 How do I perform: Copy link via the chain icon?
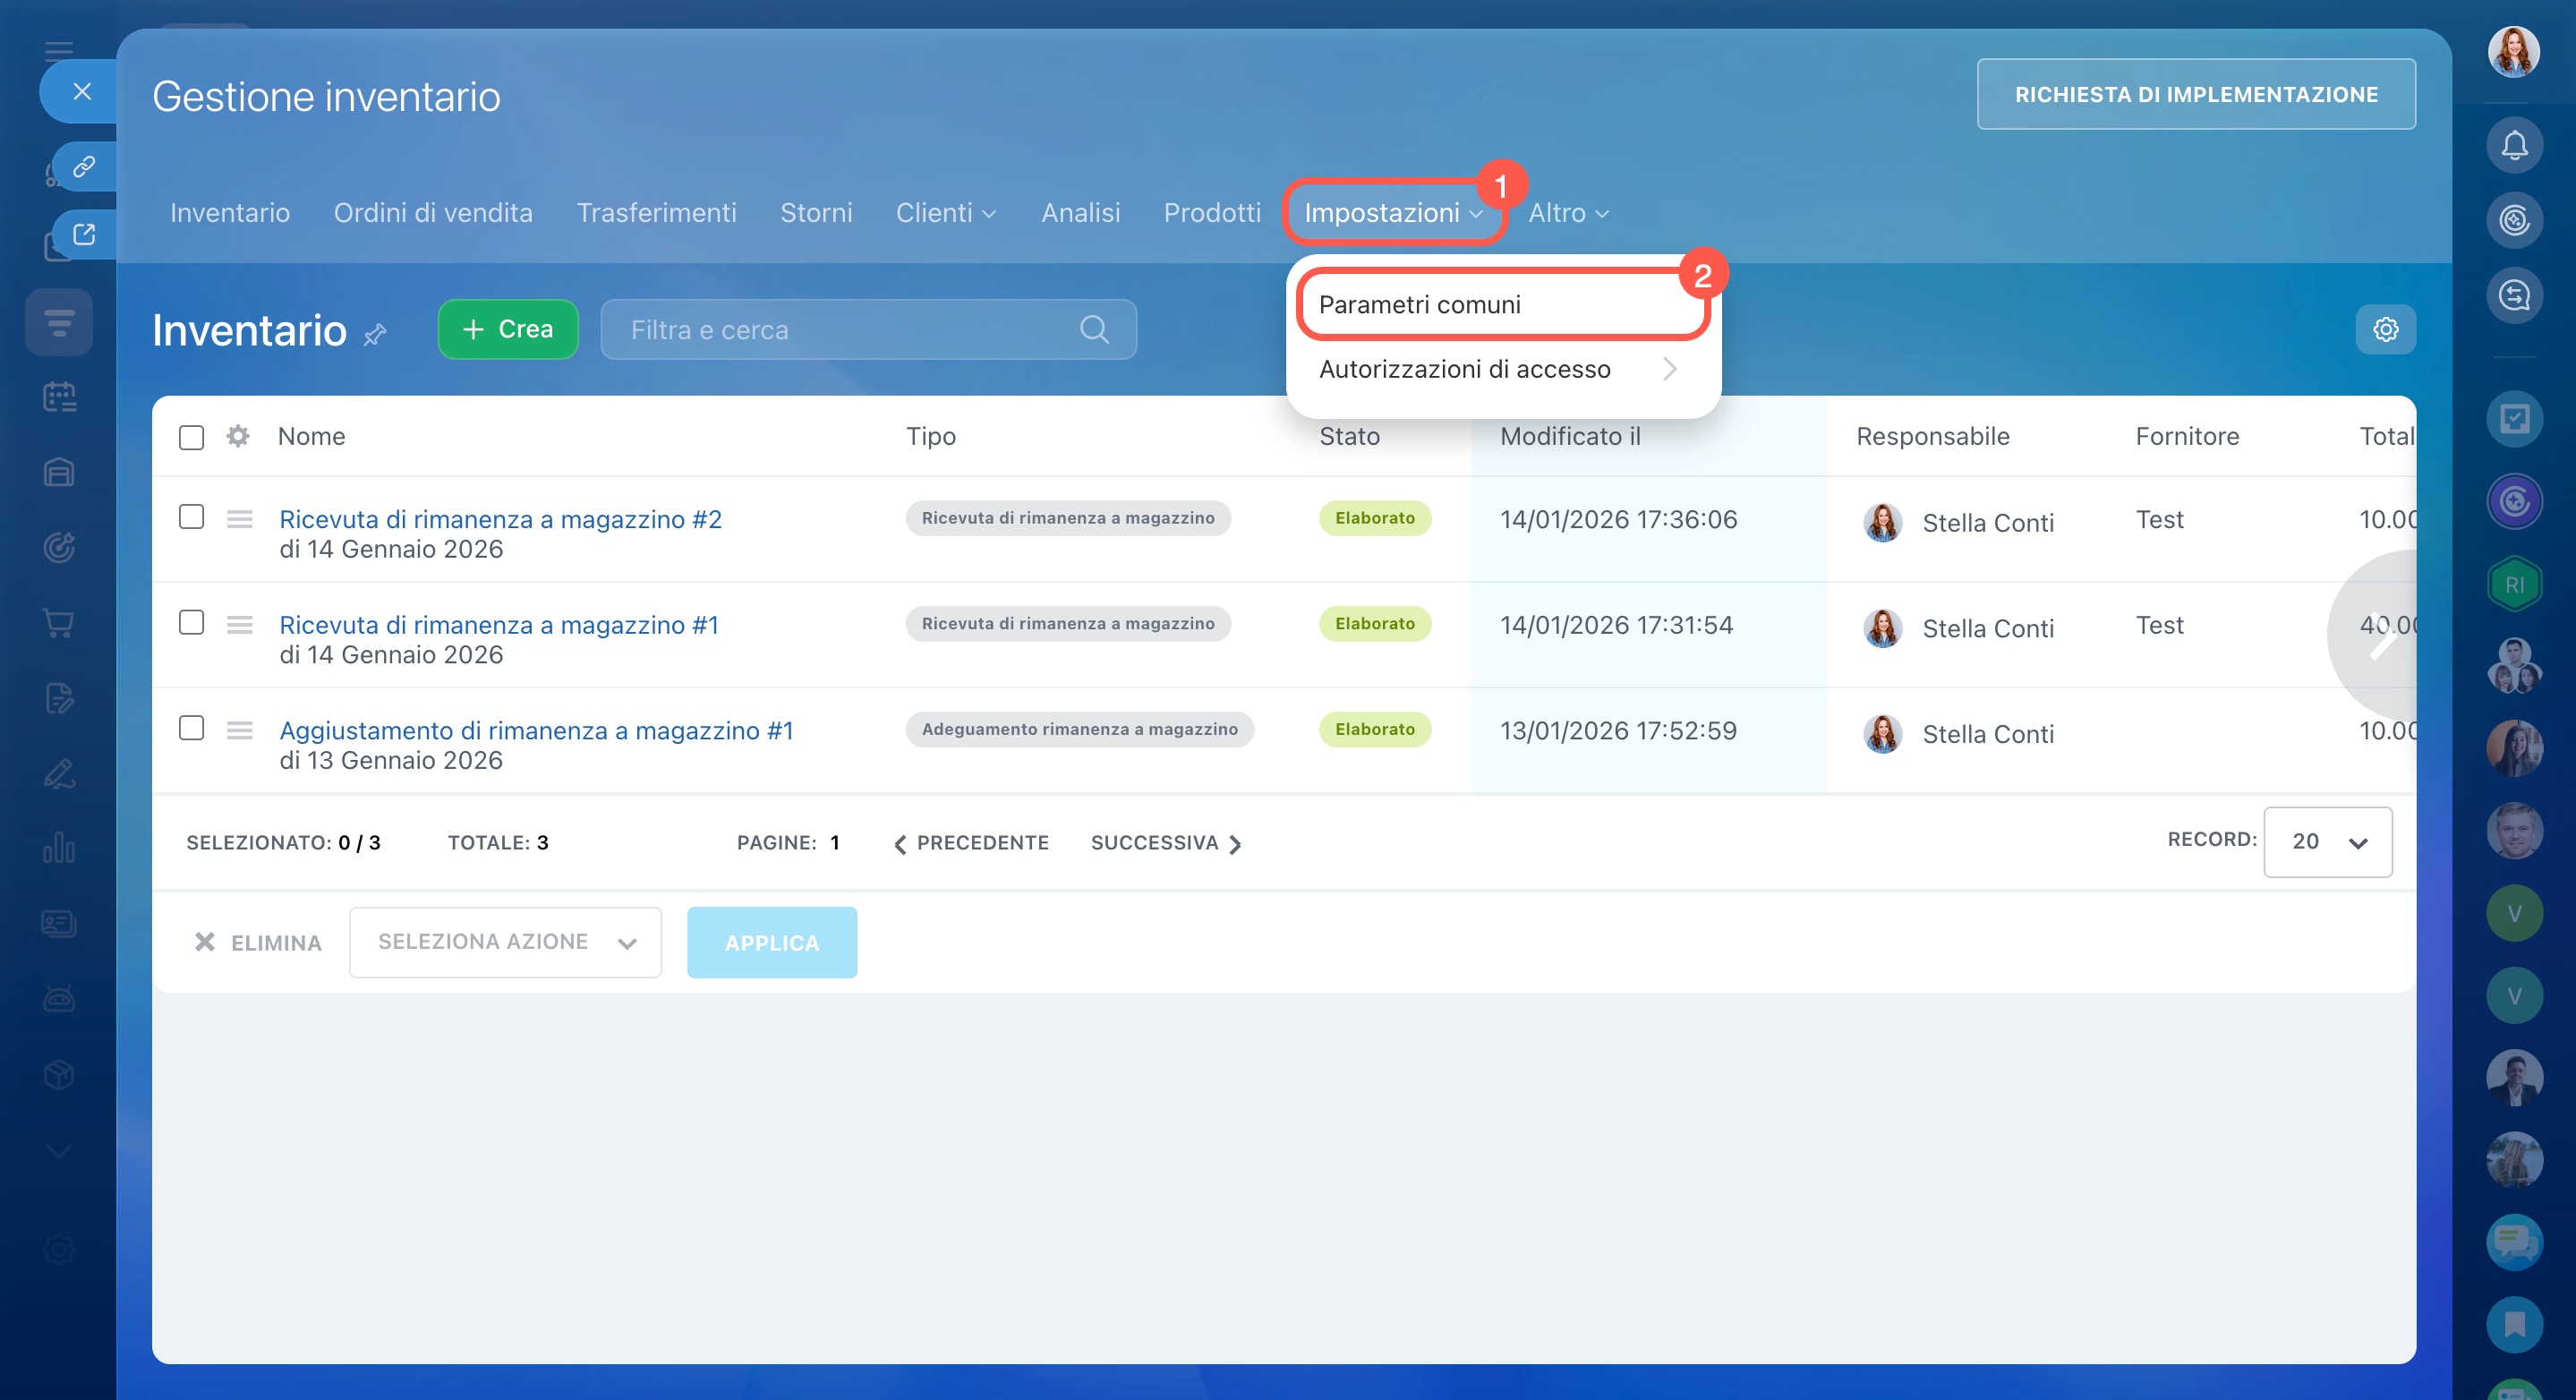pyautogui.click(x=84, y=166)
